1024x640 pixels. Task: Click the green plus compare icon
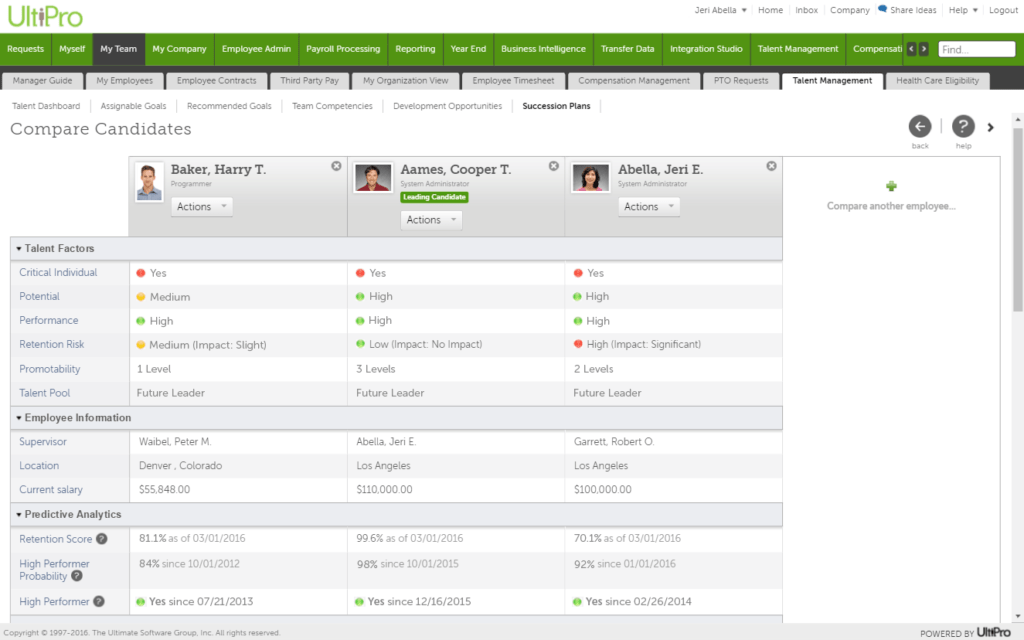click(891, 186)
